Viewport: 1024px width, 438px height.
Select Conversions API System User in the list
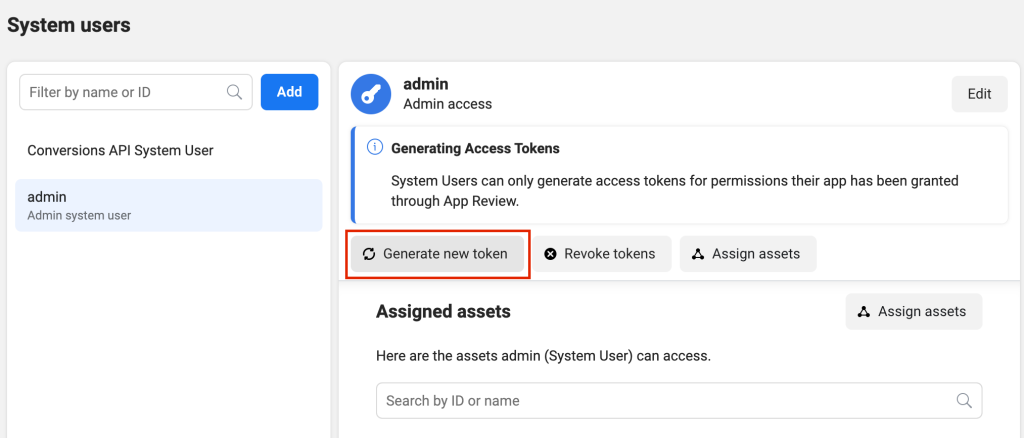[x=120, y=151]
